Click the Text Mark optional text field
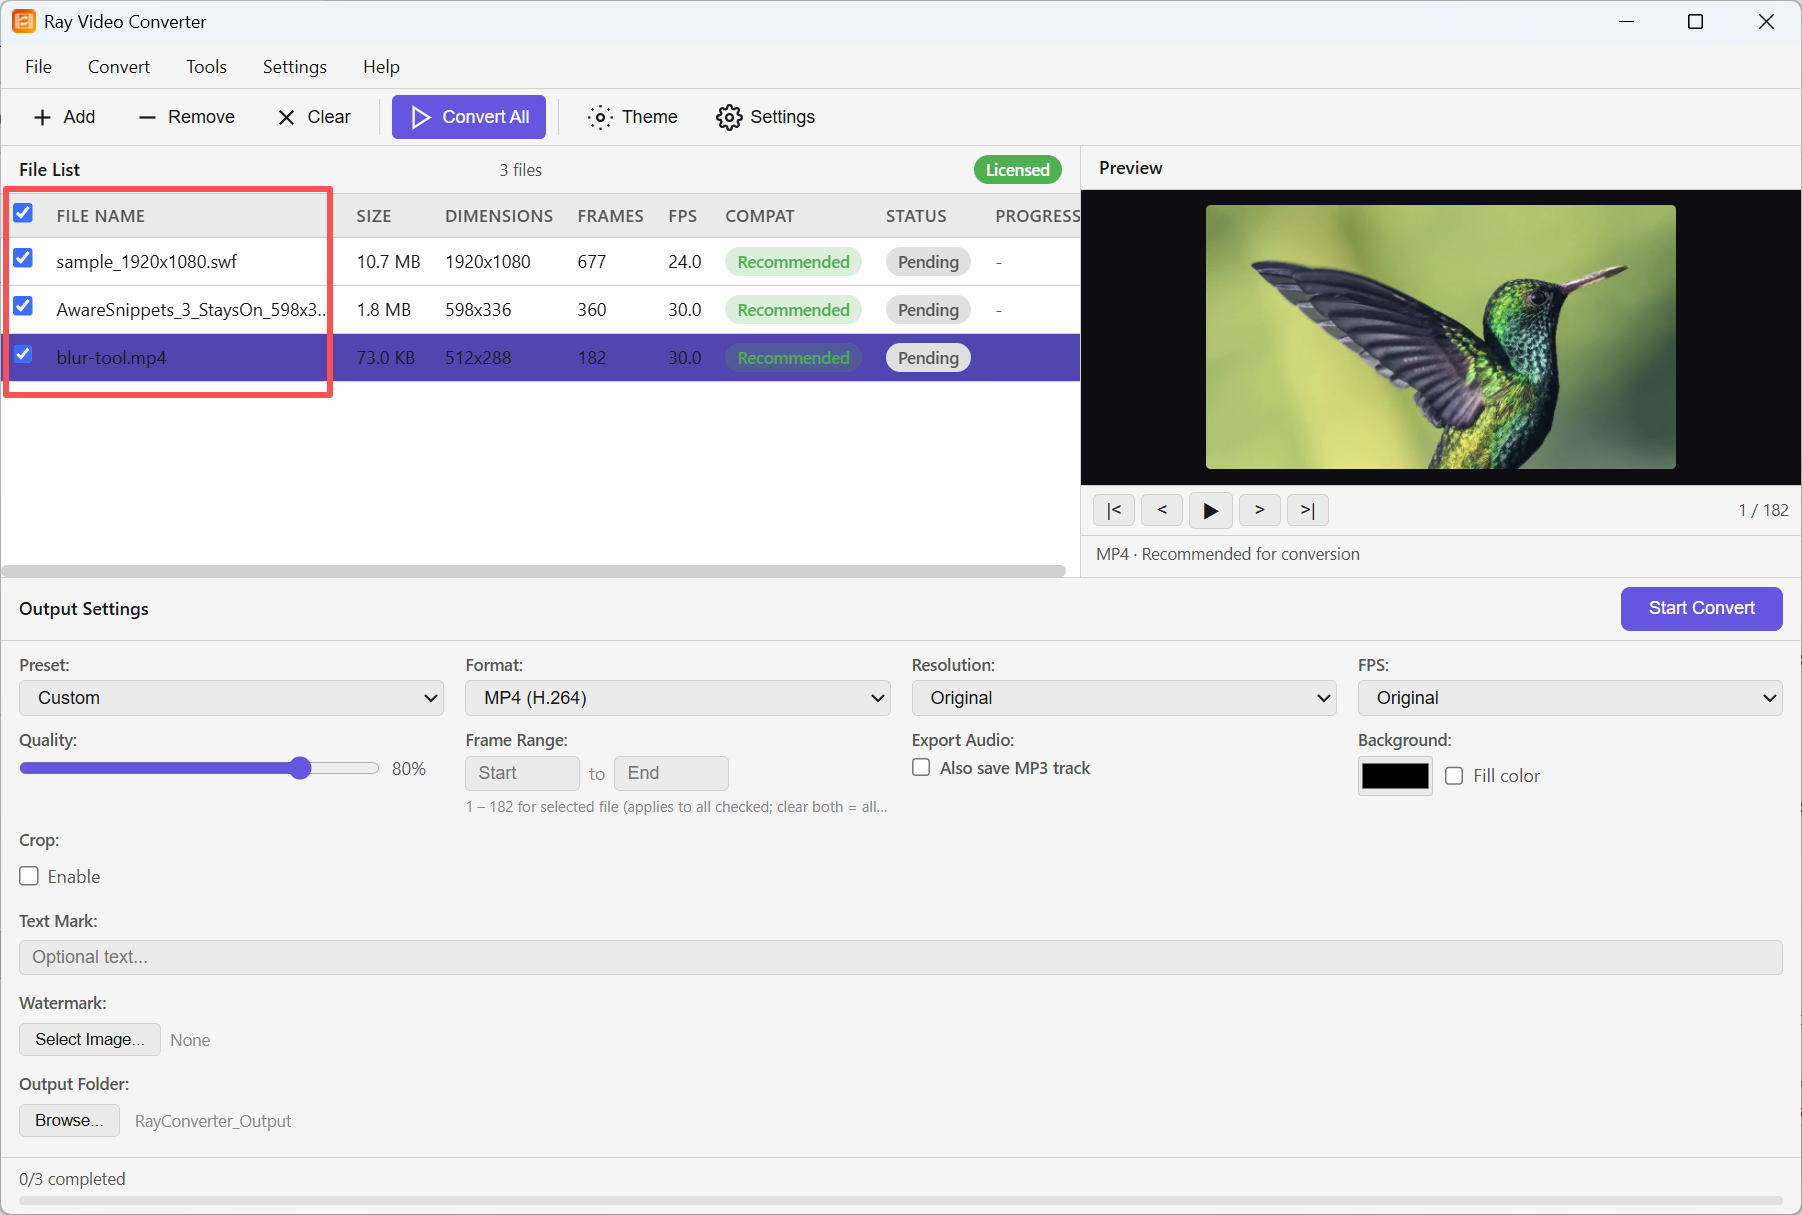Screen dimensions: 1802x1215 pos(900,957)
